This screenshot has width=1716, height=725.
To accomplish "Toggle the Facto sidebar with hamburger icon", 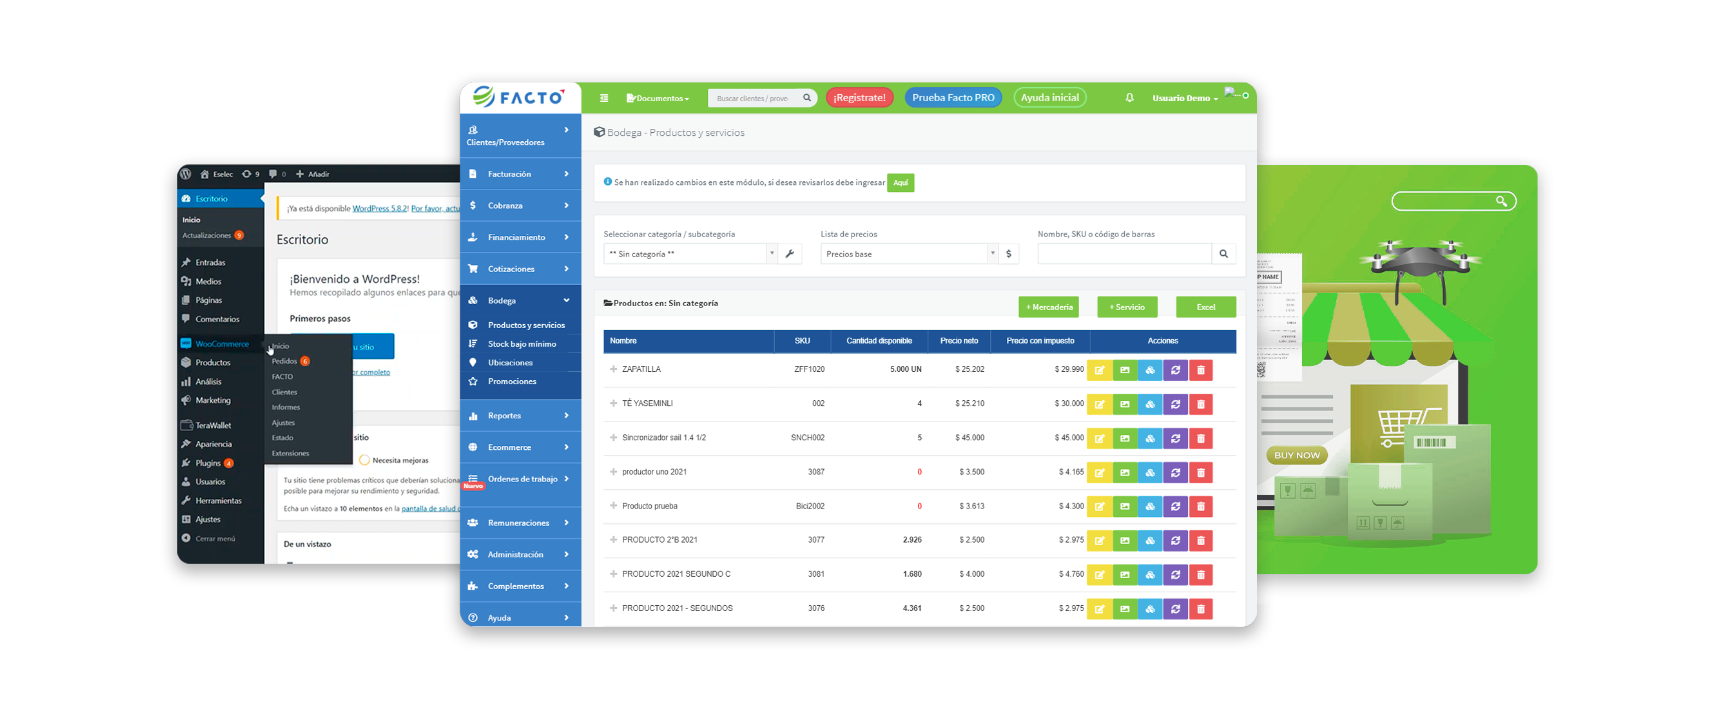I will pos(604,98).
